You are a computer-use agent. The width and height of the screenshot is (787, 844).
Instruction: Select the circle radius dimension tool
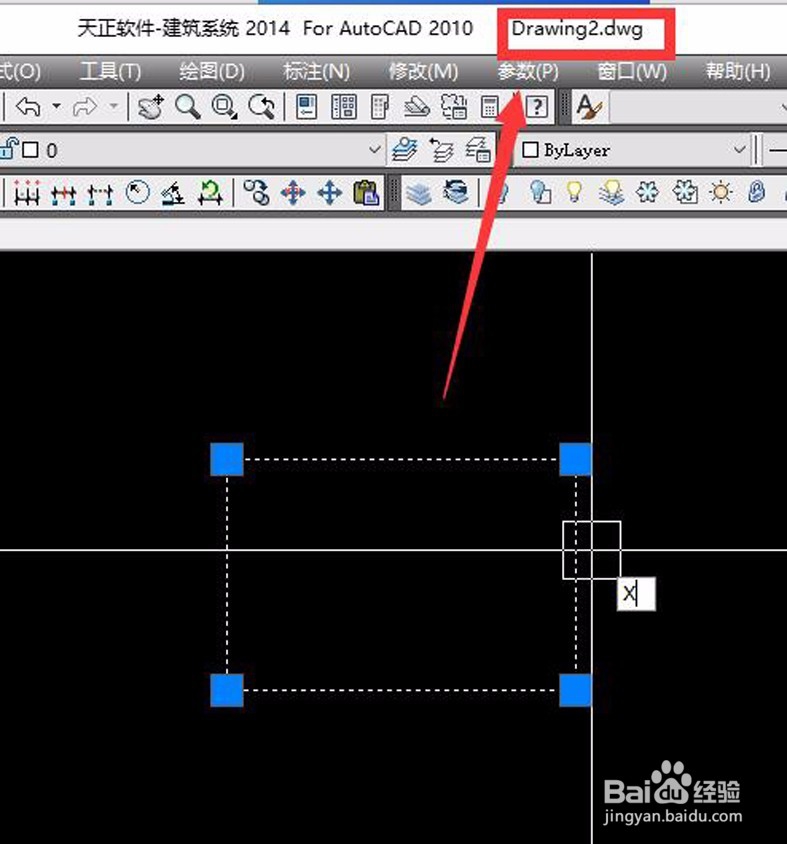[x=137, y=193]
